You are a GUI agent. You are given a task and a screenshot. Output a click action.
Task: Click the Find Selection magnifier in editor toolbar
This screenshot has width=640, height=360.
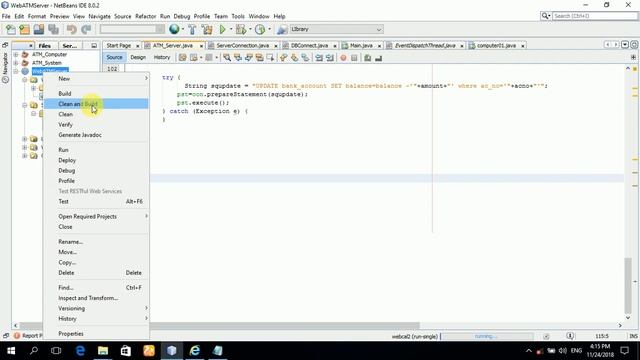coord(227,58)
